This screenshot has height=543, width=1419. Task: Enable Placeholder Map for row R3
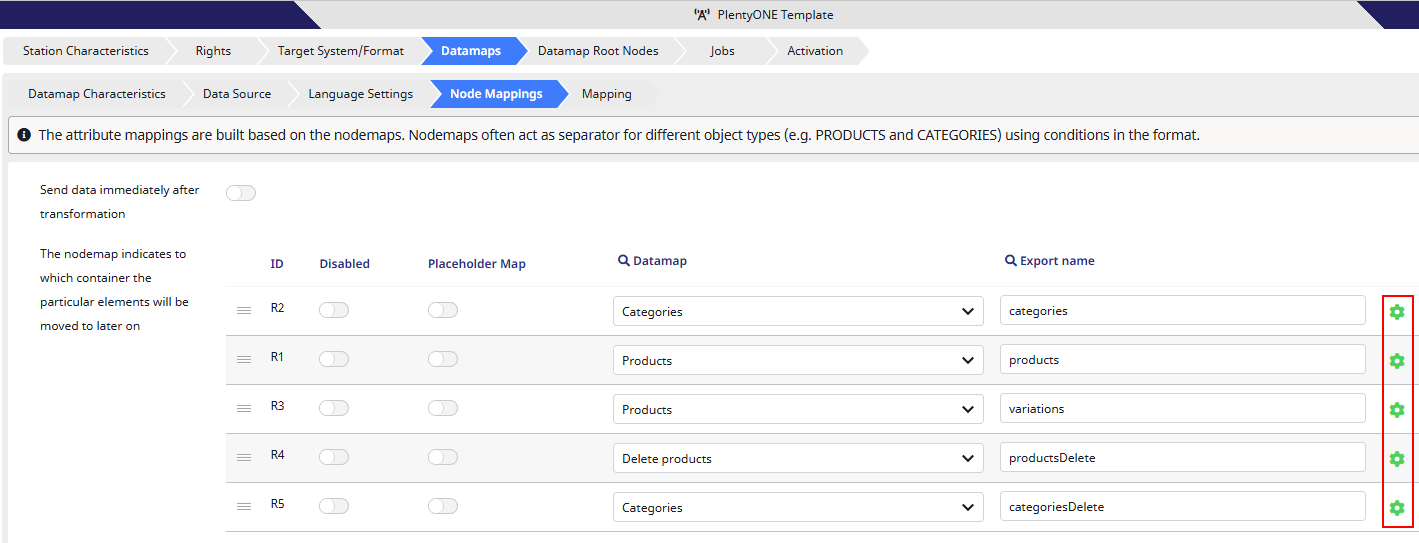(443, 408)
